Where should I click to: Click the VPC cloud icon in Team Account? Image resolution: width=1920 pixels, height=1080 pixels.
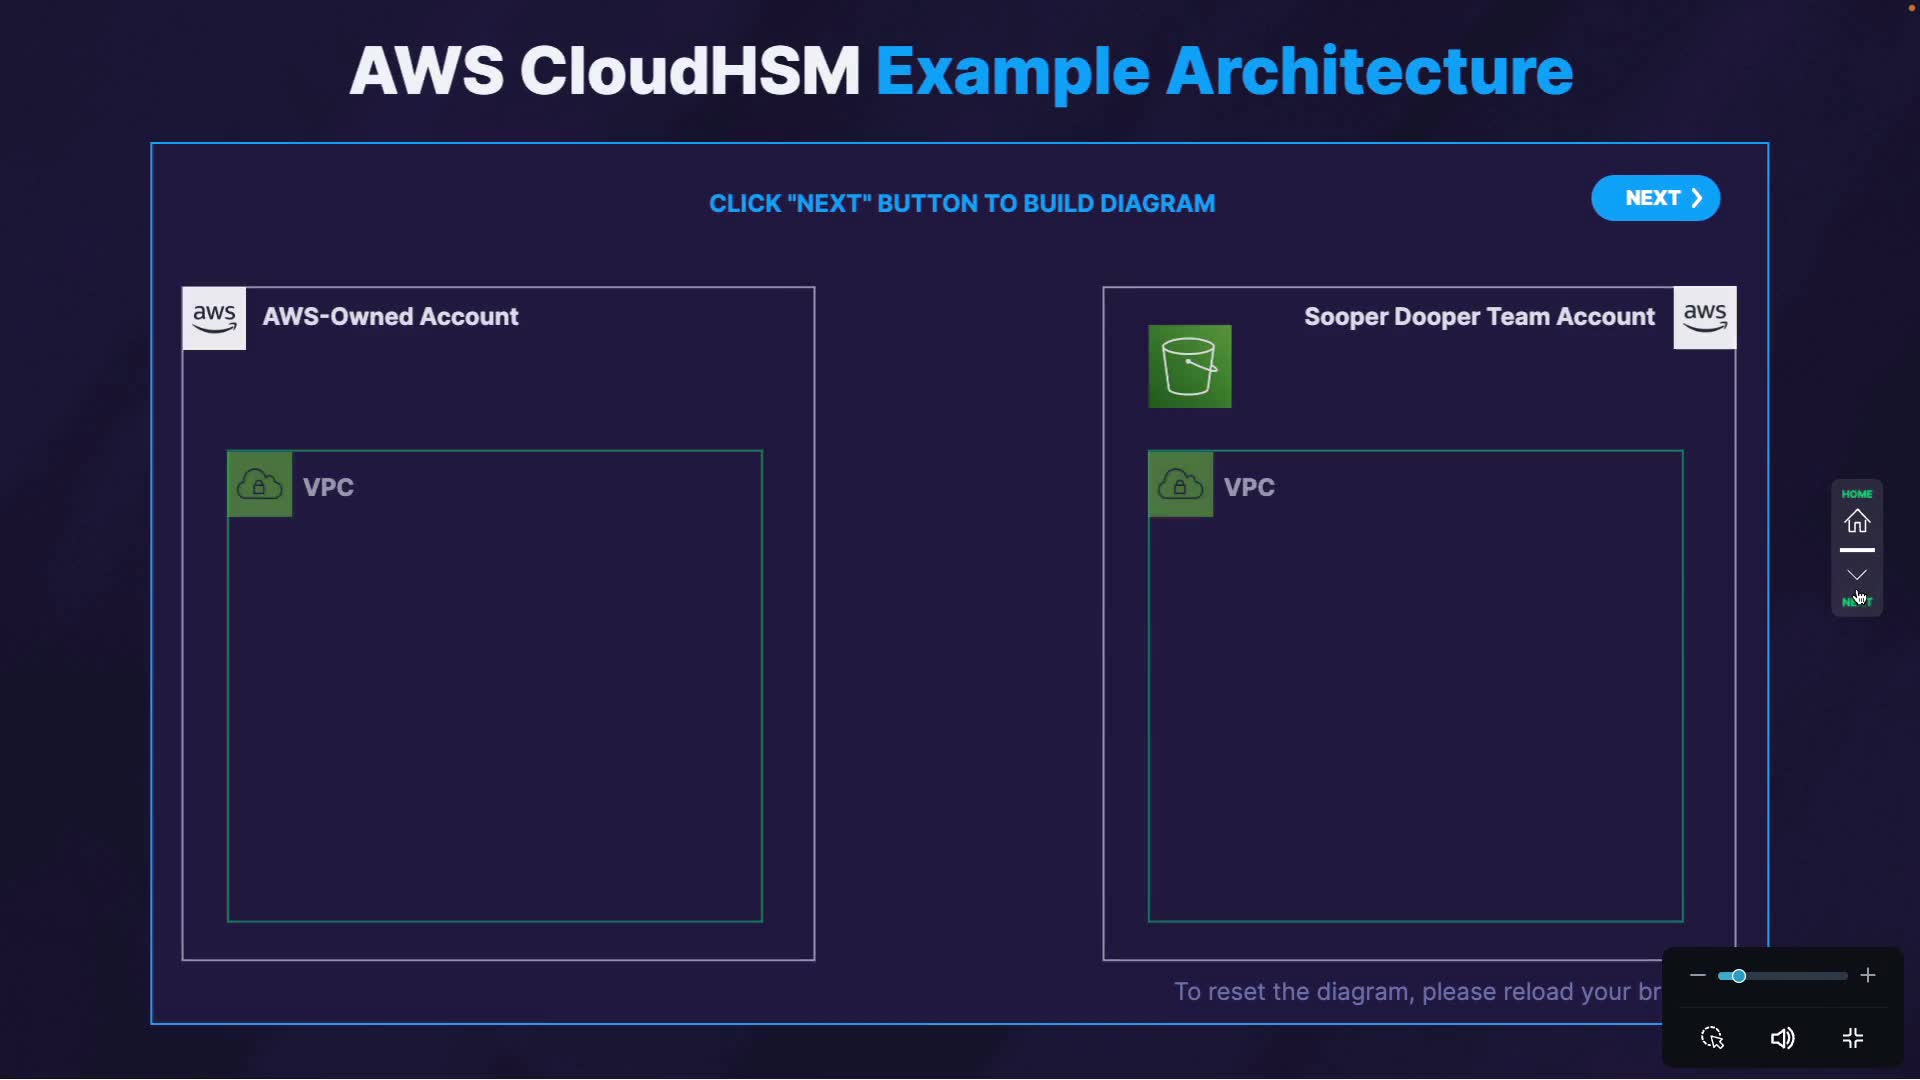point(1180,485)
